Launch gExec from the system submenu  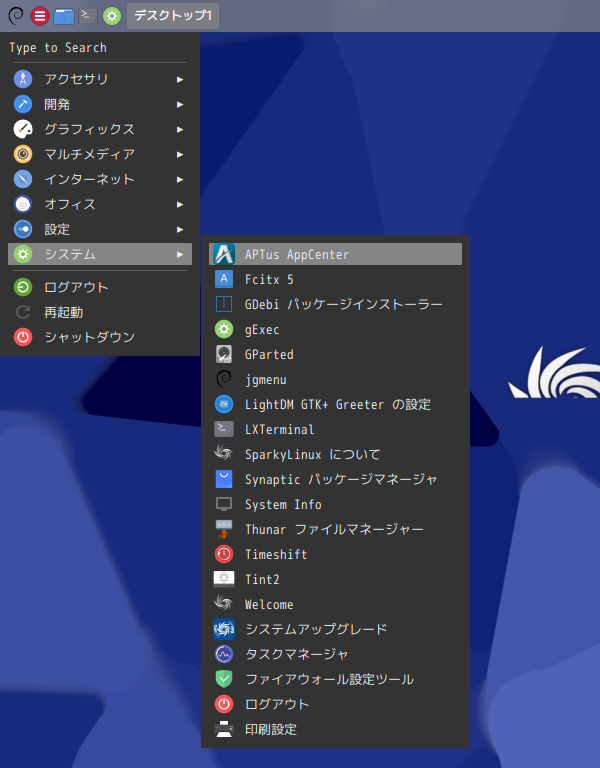pyautogui.click(x=335, y=329)
